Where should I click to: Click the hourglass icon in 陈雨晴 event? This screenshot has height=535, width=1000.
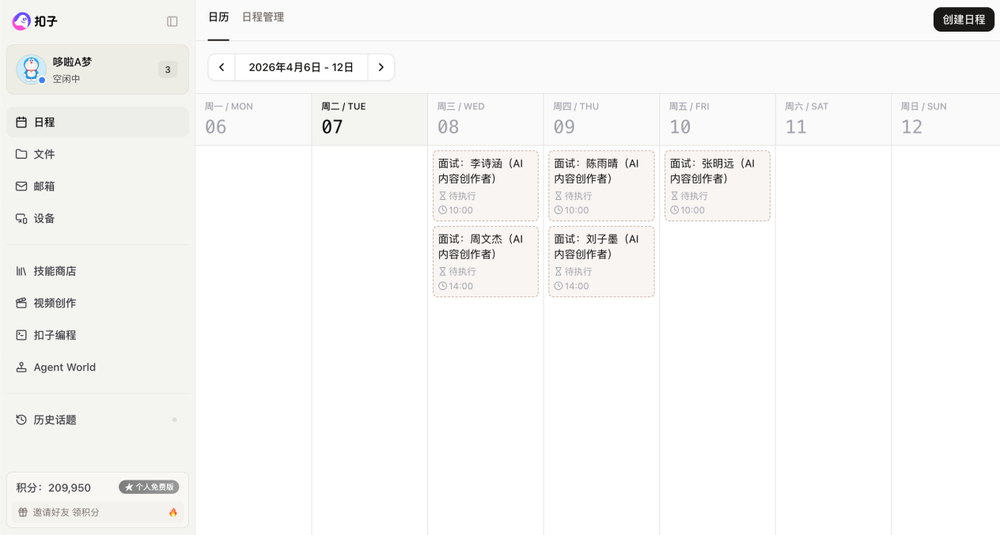pyautogui.click(x=559, y=196)
